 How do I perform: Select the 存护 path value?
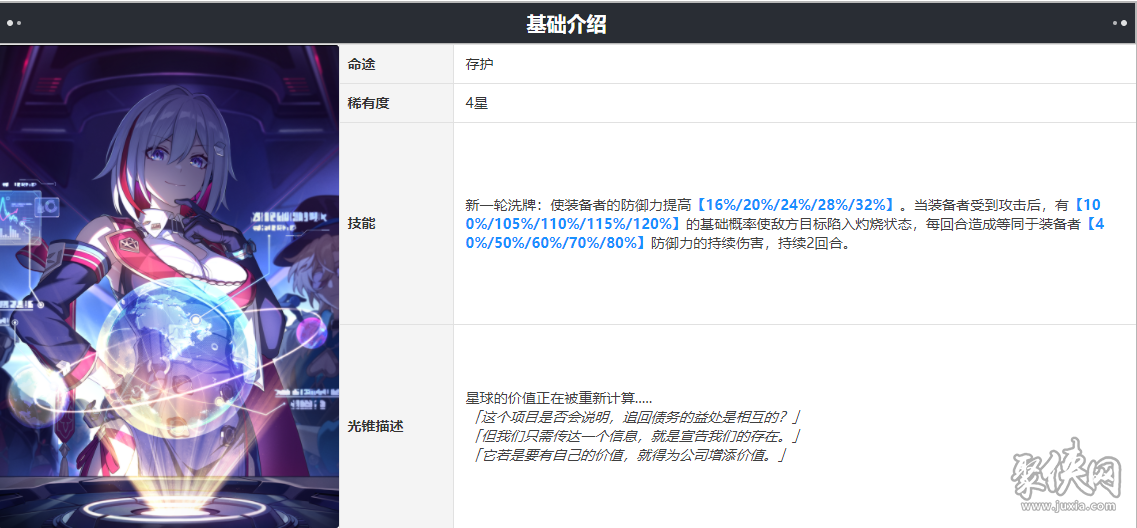point(479,64)
